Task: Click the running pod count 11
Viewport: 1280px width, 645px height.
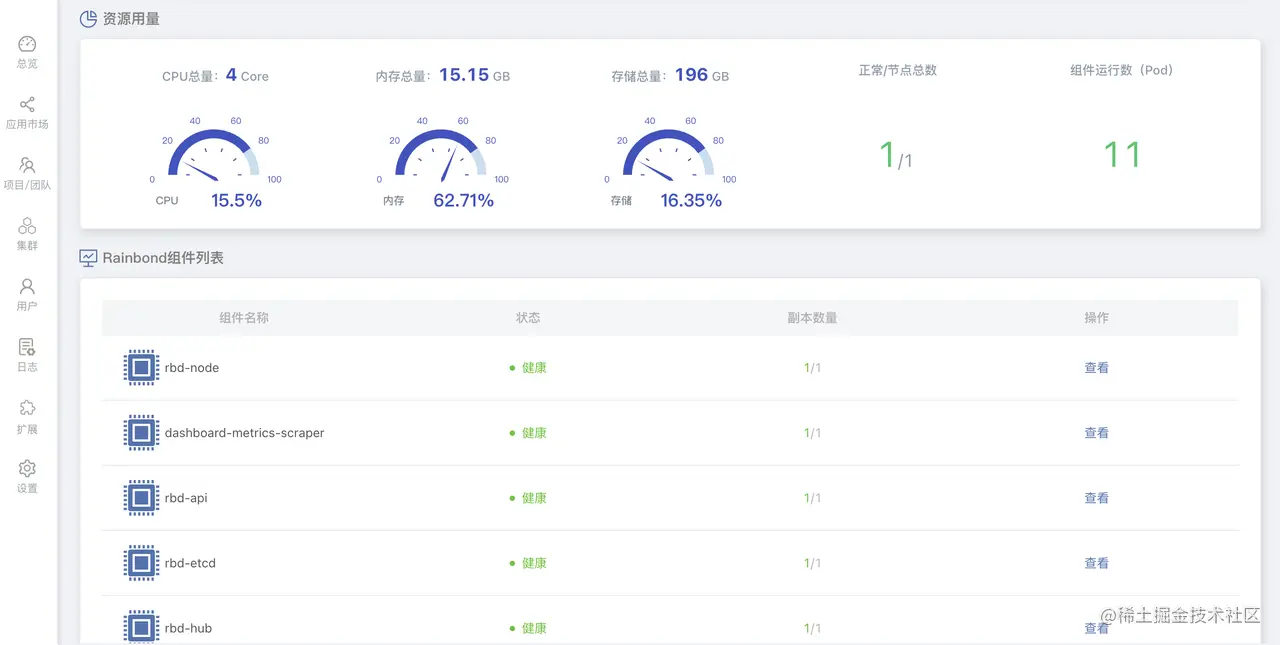Action: pyautogui.click(x=1122, y=155)
